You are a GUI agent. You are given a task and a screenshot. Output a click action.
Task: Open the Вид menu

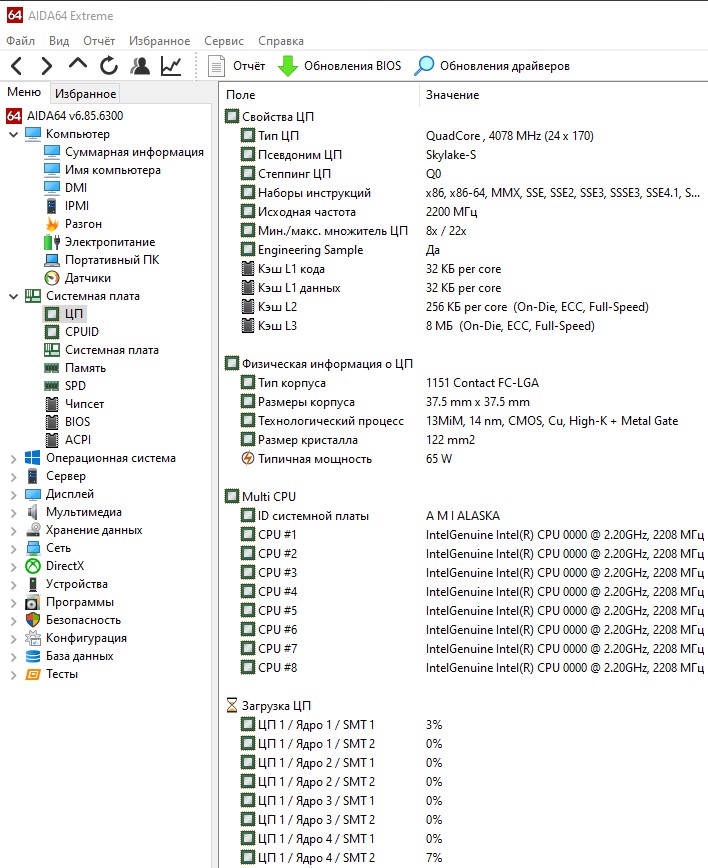coord(59,41)
